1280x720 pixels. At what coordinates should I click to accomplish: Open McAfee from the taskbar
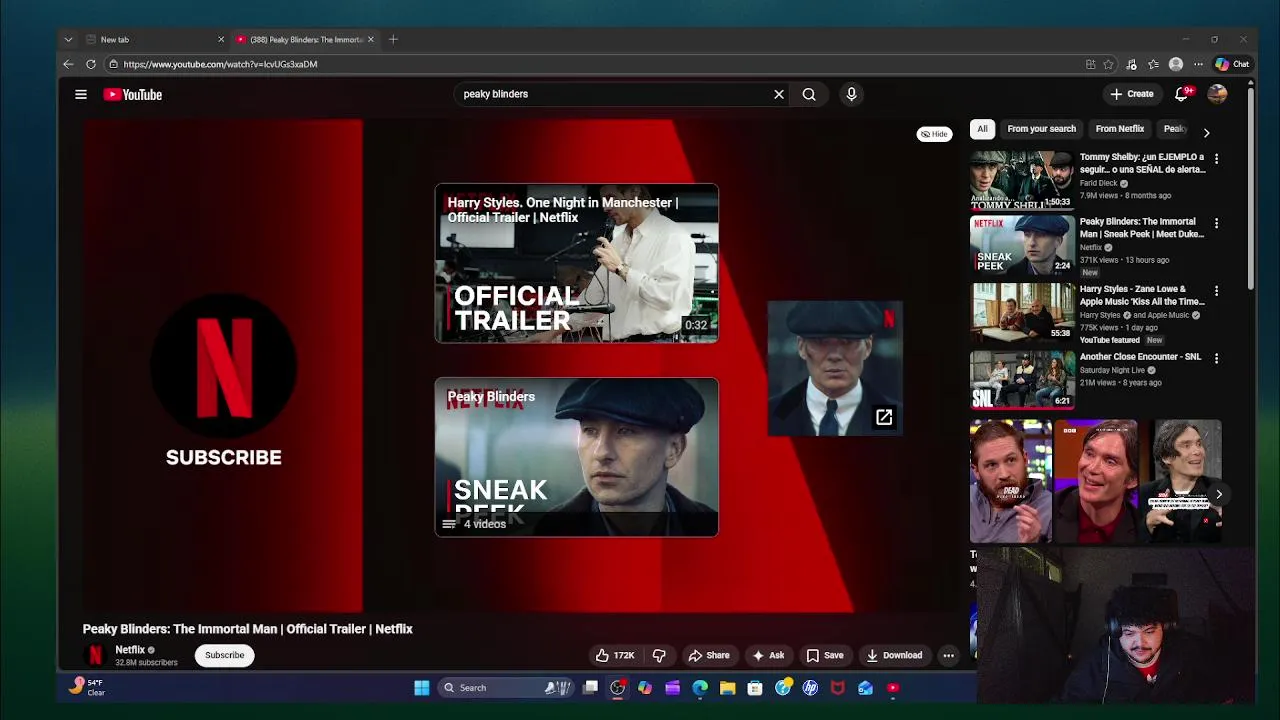pos(837,688)
